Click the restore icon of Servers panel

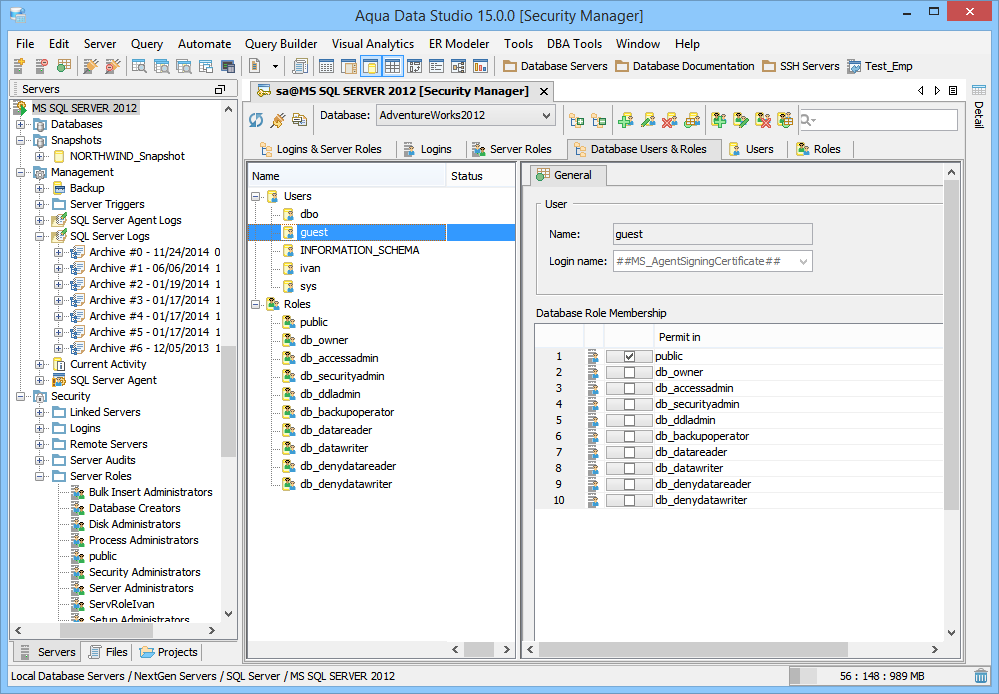pyautogui.click(x=220, y=89)
